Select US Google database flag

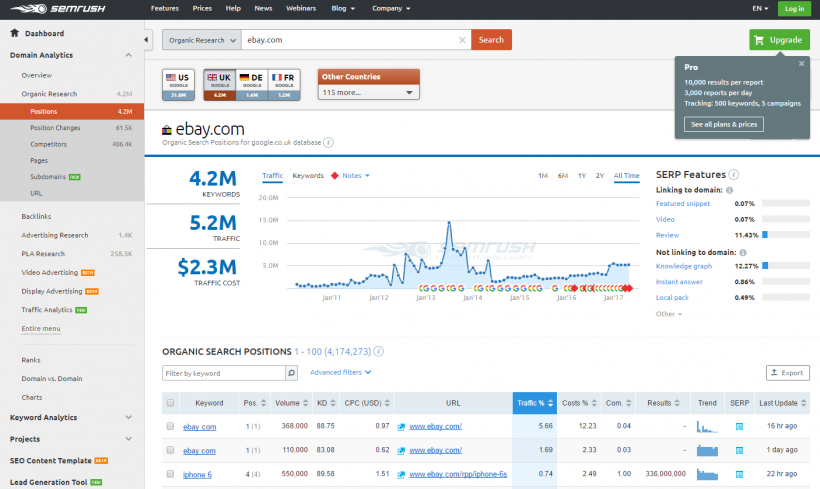[x=178, y=85]
